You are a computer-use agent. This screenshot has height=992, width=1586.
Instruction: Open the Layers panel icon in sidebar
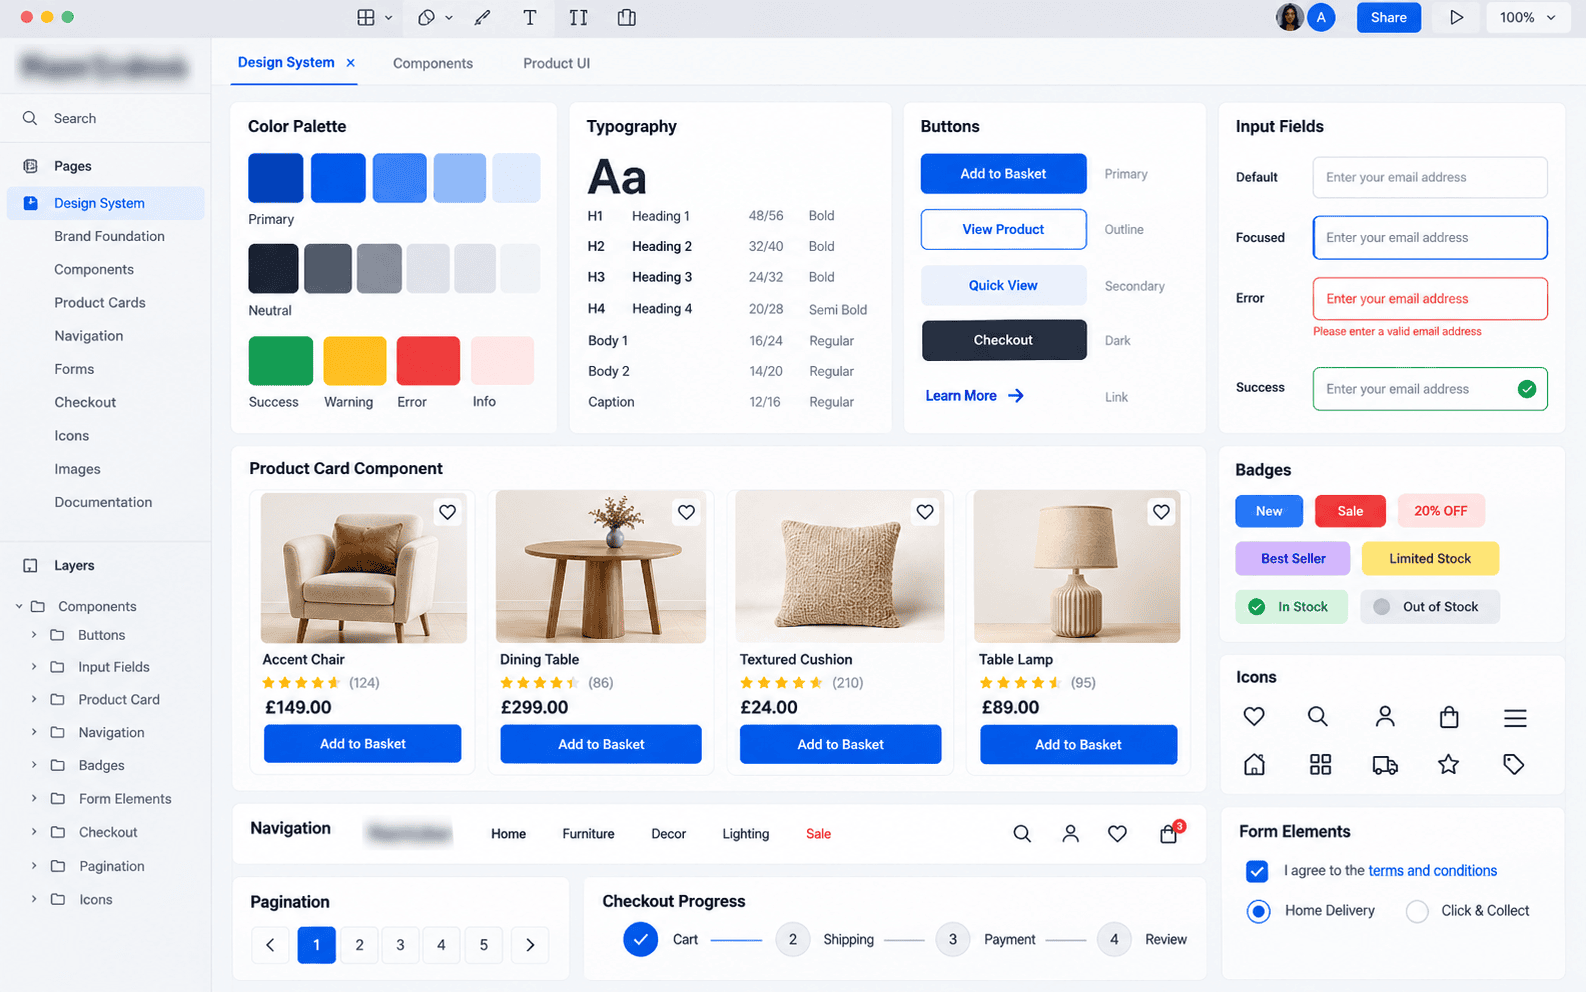coord(30,565)
